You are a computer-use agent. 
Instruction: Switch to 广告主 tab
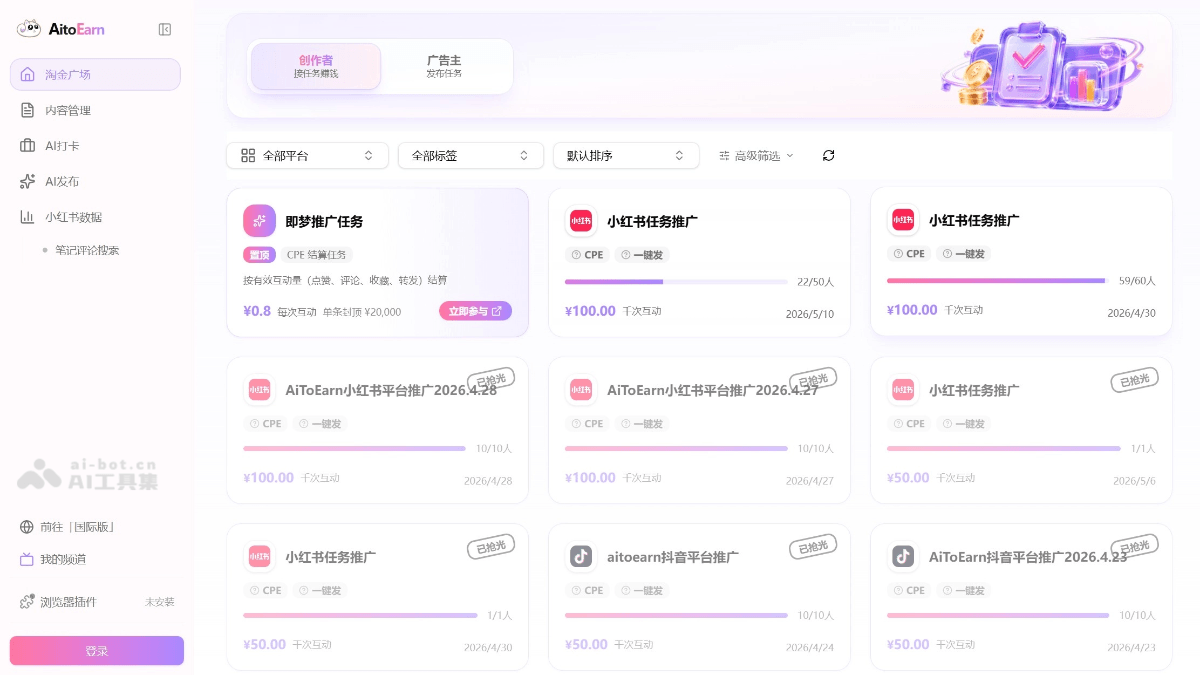point(444,66)
